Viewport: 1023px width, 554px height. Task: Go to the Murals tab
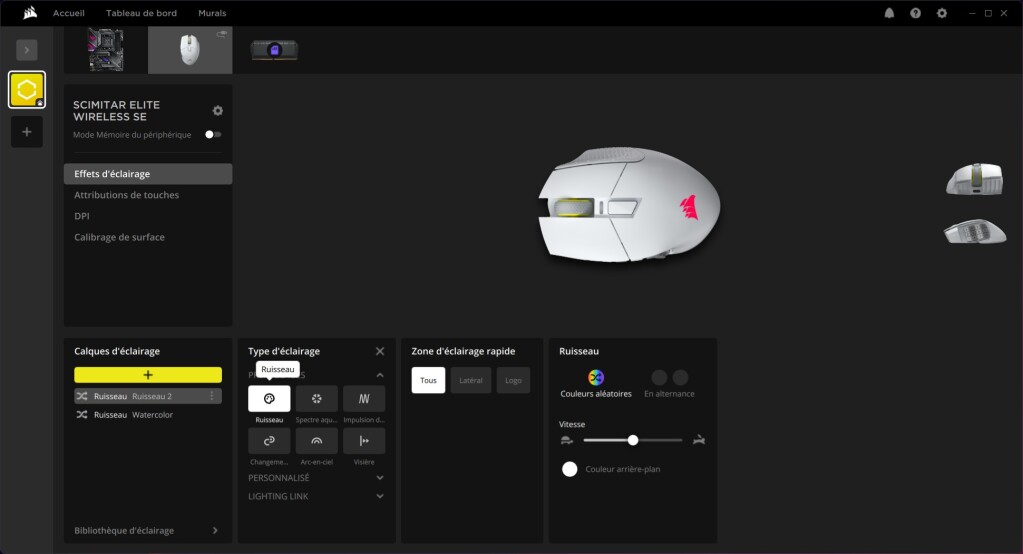[x=212, y=13]
